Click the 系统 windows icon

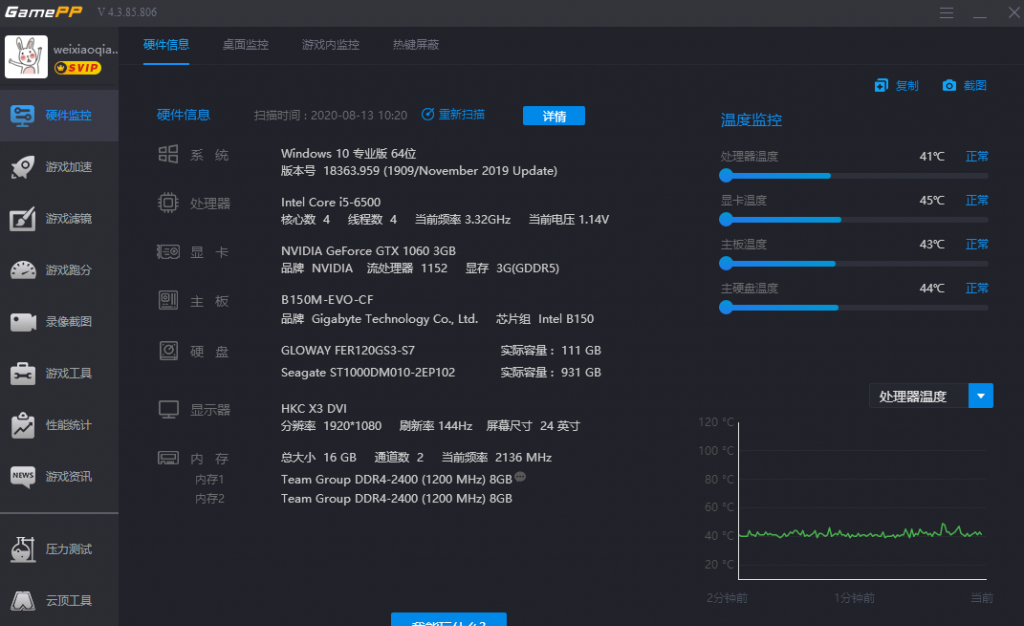pos(168,155)
